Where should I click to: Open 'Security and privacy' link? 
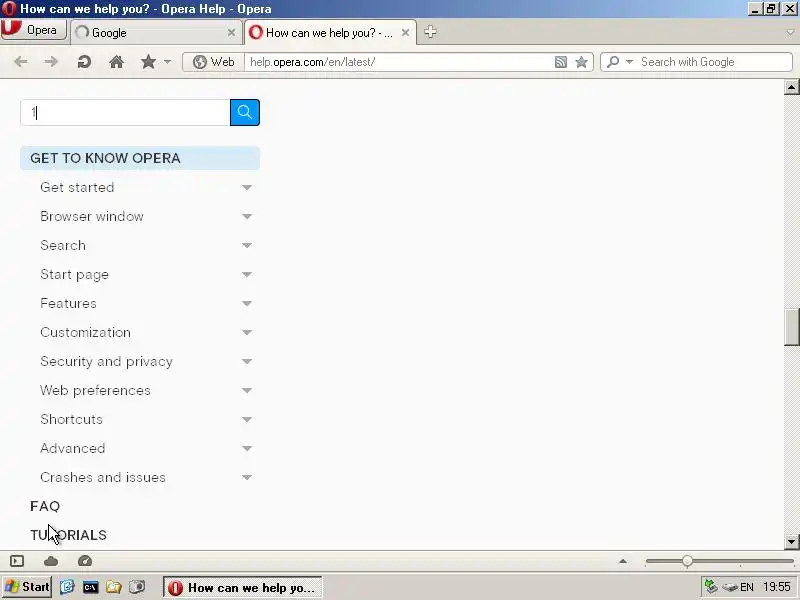click(106, 361)
